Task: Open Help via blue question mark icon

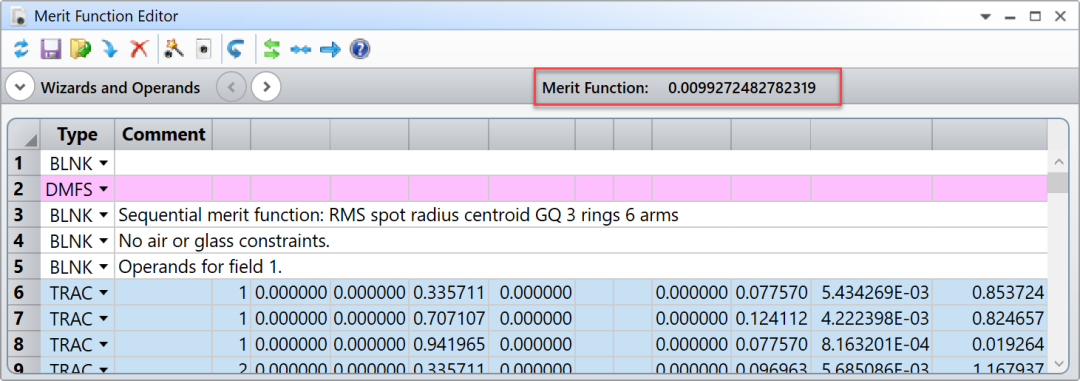Action: click(360, 49)
